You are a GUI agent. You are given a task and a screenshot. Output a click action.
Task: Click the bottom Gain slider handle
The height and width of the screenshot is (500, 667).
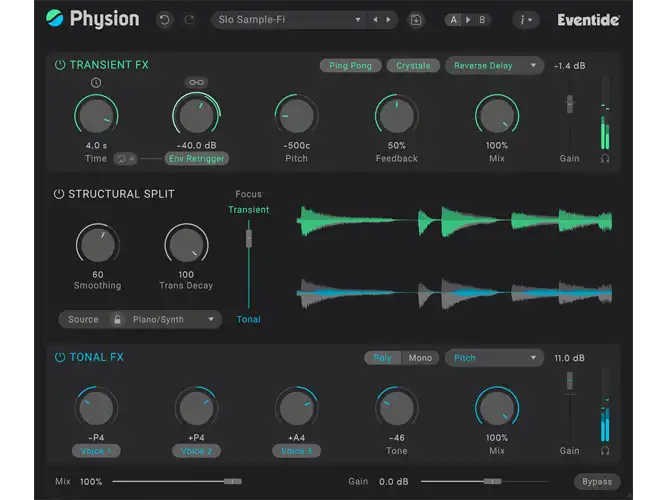coord(492,481)
